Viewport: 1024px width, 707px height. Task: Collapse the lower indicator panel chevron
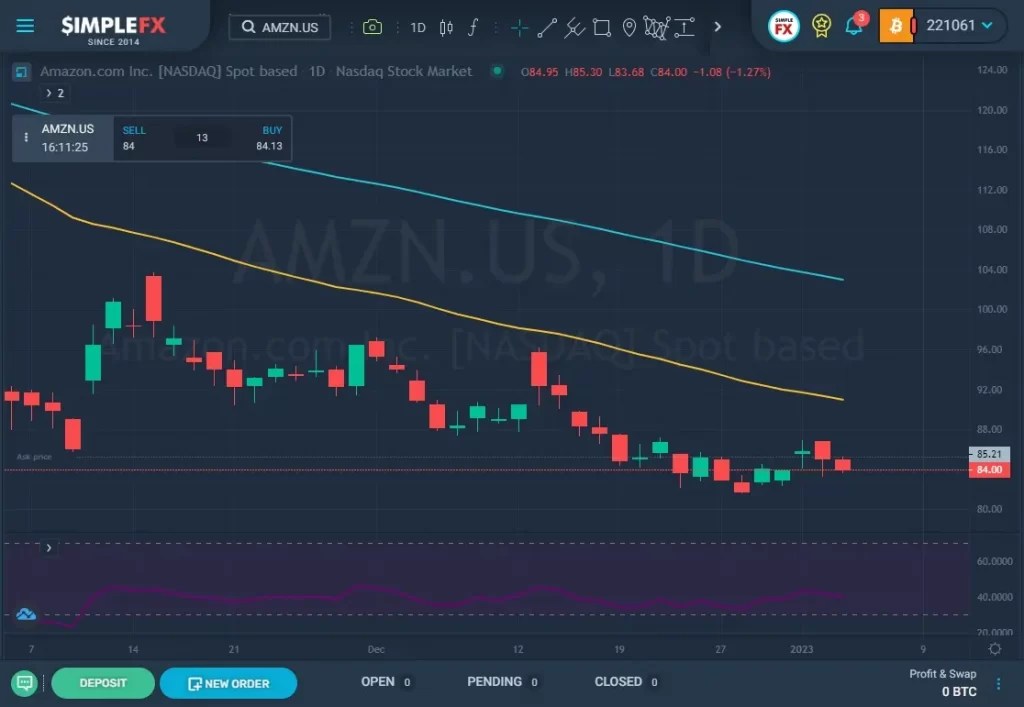[48, 548]
